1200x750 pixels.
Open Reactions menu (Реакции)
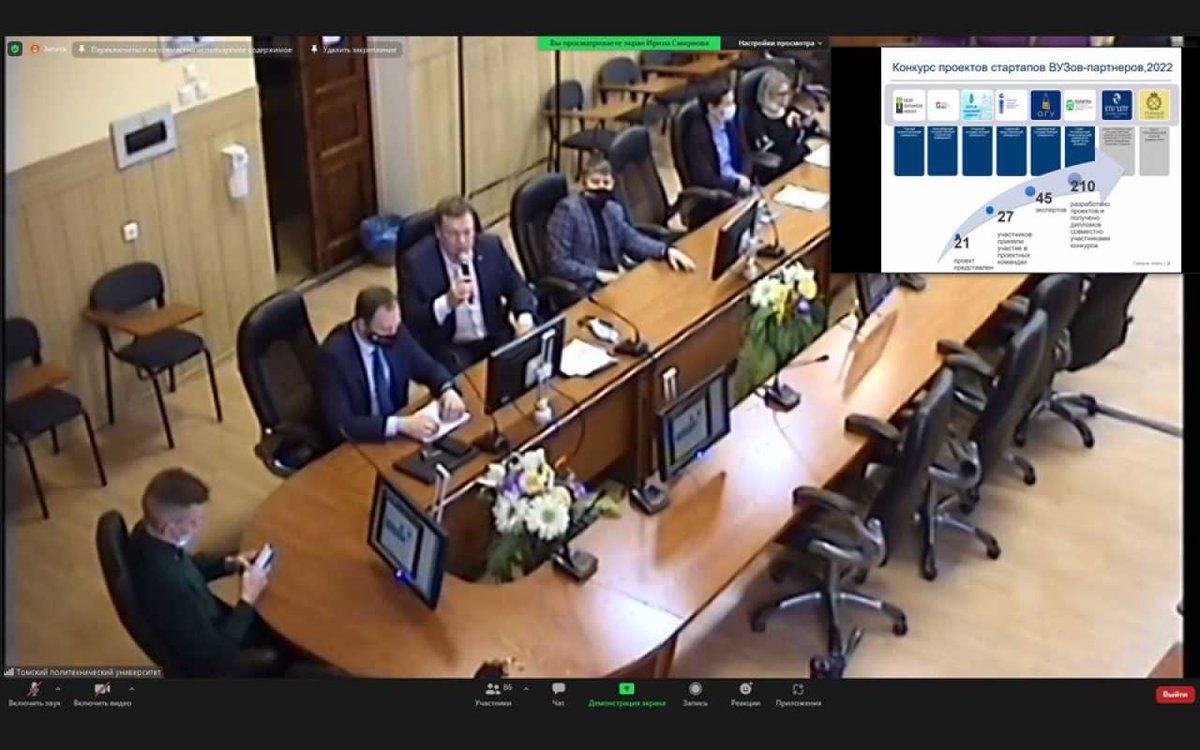[x=745, y=694]
